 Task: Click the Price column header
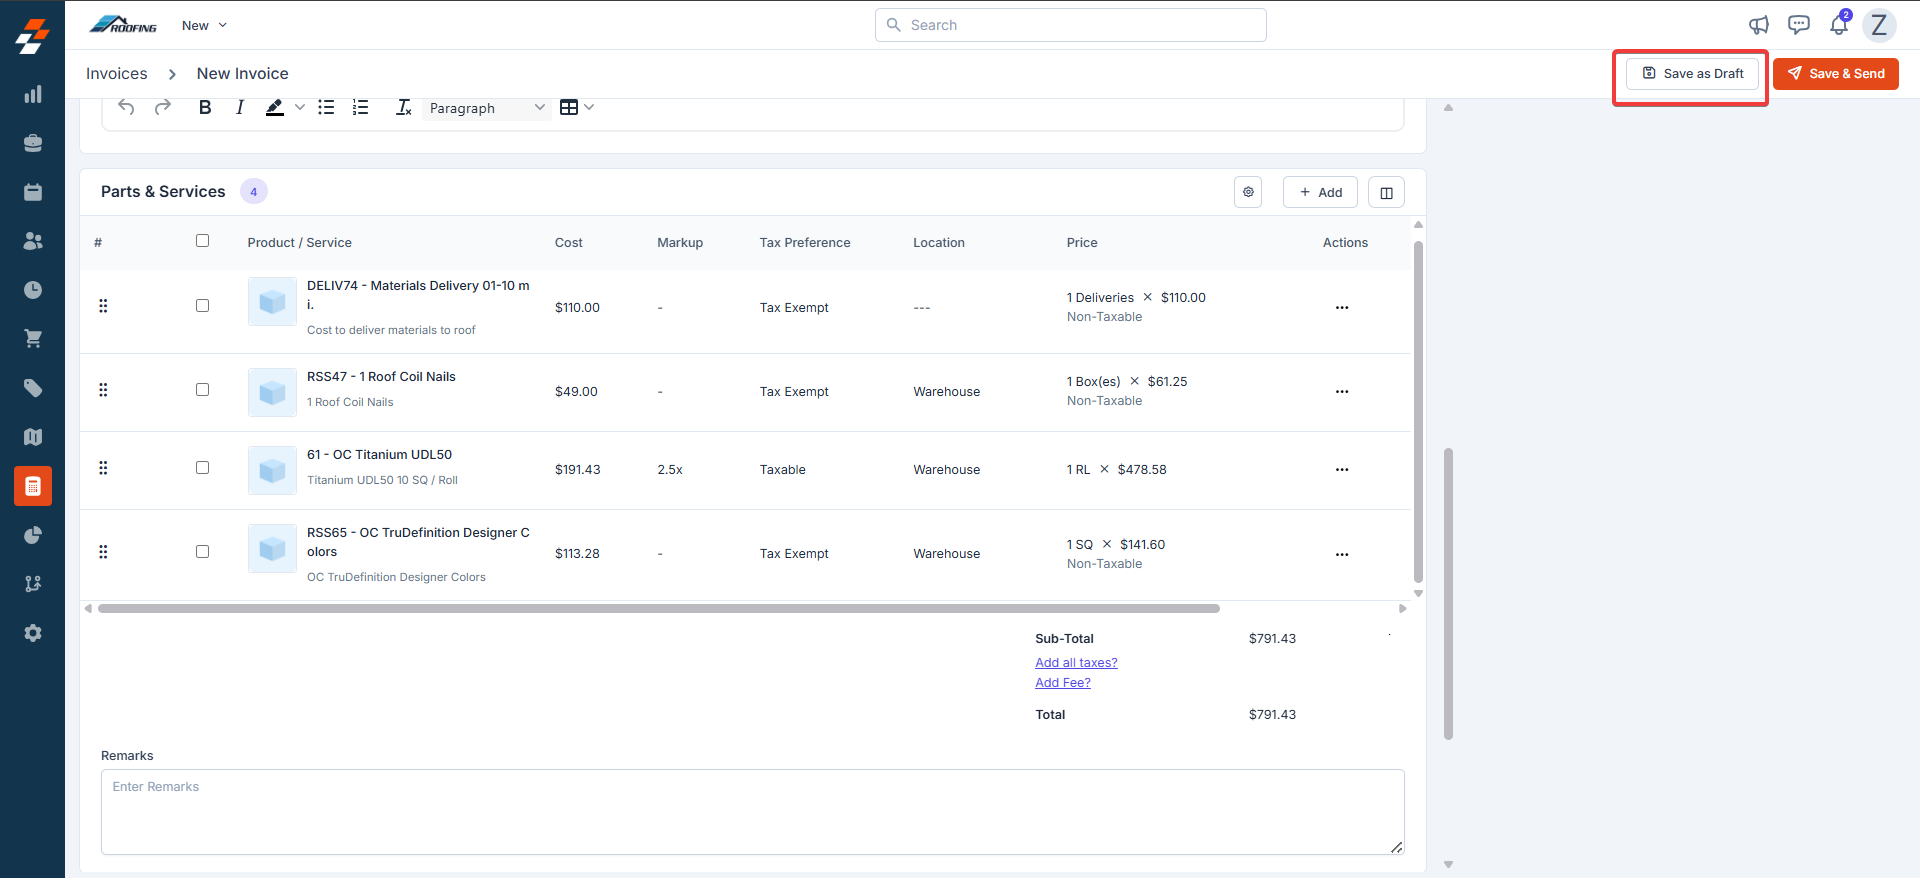(x=1082, y=243)
